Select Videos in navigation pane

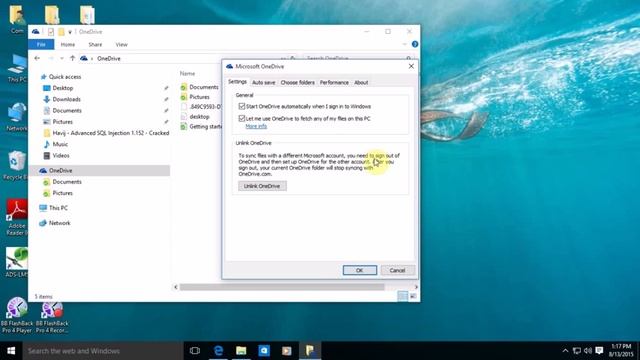(x=60, y=156)
